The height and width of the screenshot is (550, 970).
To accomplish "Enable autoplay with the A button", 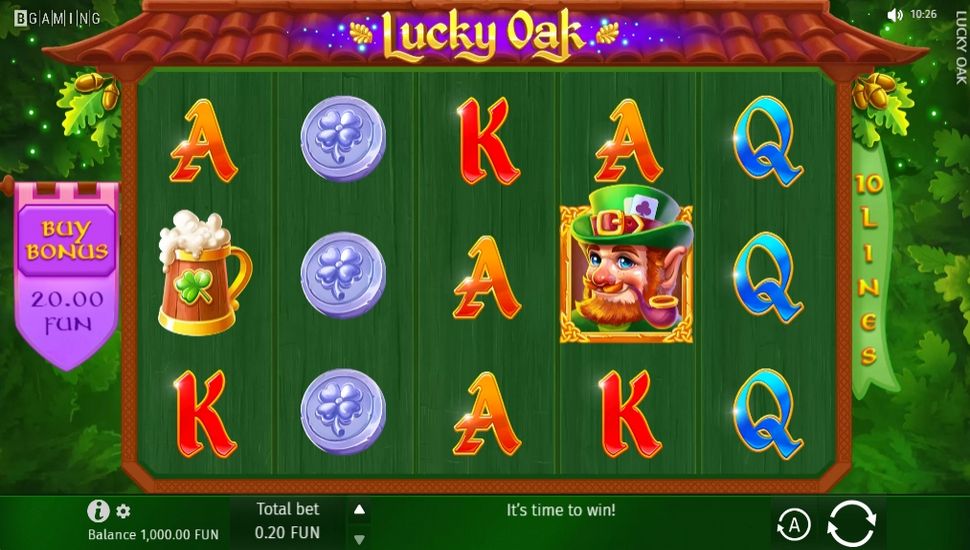I will point(793,525).
